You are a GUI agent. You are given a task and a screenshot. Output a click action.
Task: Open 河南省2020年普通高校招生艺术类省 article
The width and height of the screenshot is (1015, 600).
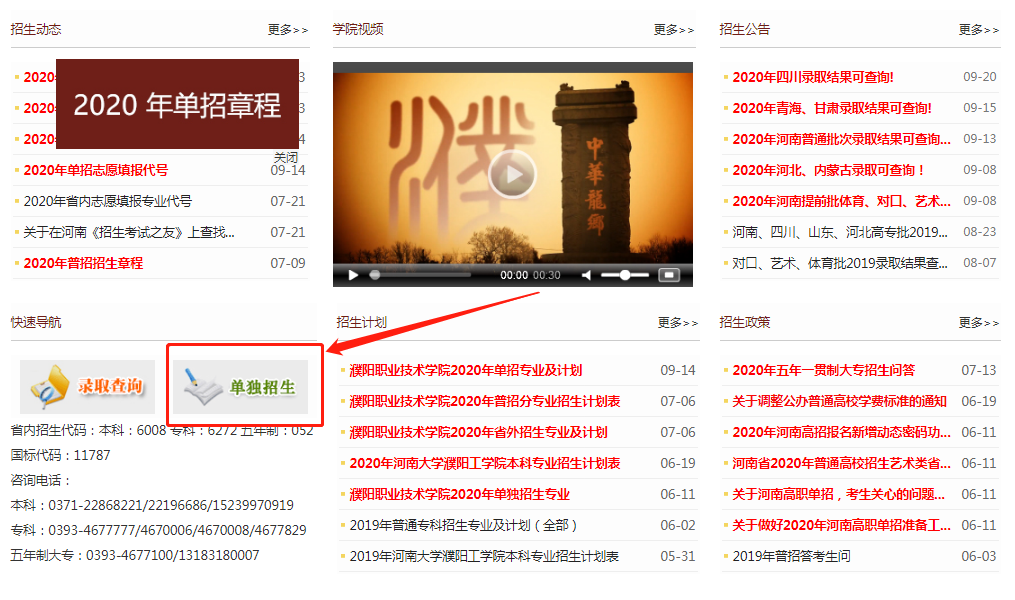click(x=842, y=463)
